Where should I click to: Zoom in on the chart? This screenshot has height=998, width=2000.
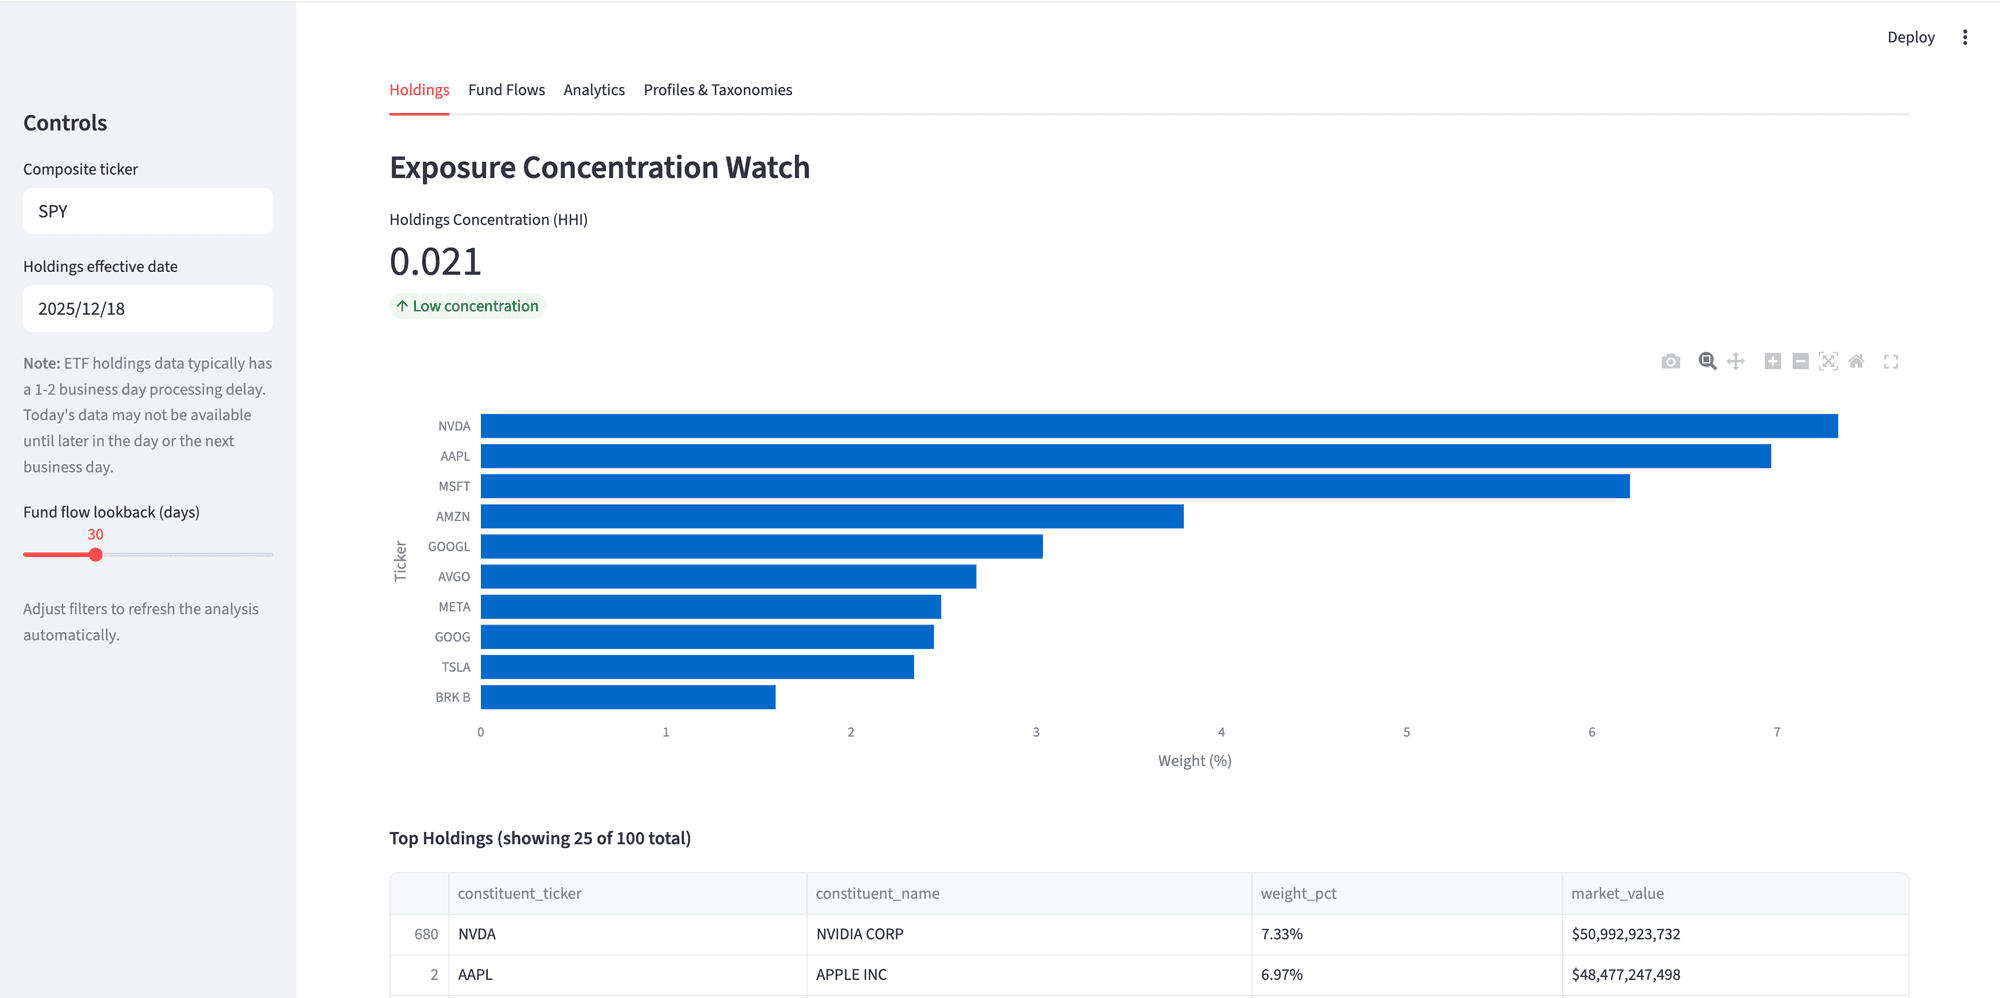coord(1772,362)
